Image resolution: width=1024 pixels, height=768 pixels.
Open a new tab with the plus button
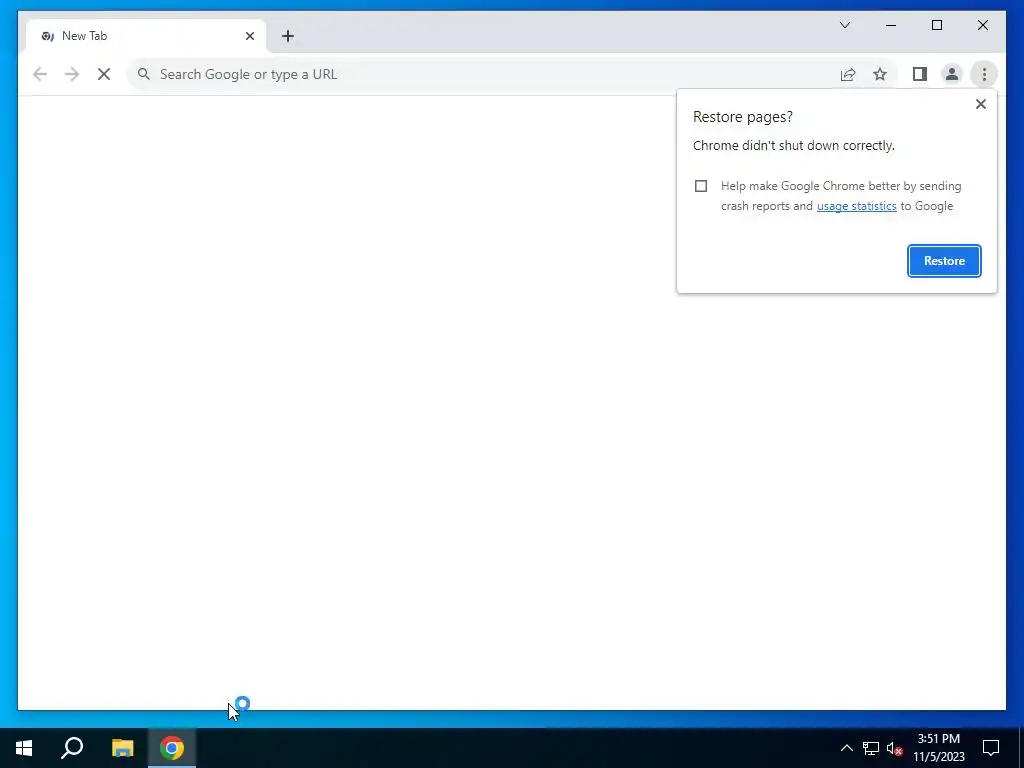point(288,36)
